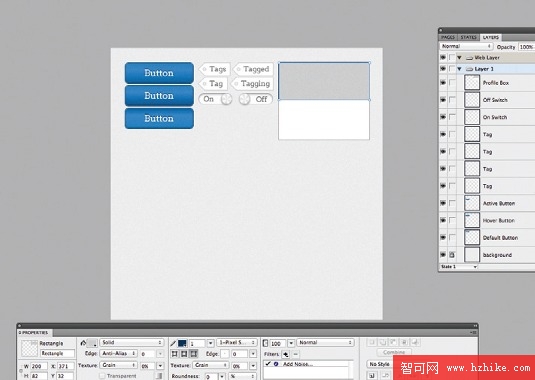Click the Layers panel Opacity field

(527, 47)
